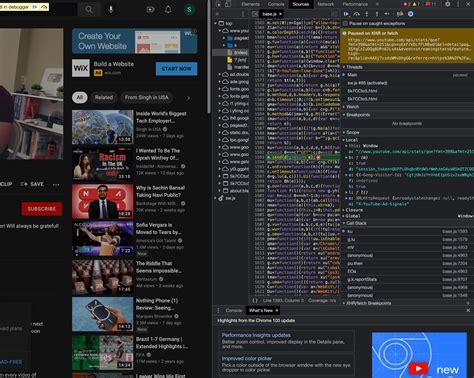Select the All filter chip
Screen dimensions: 474x378
80,97
